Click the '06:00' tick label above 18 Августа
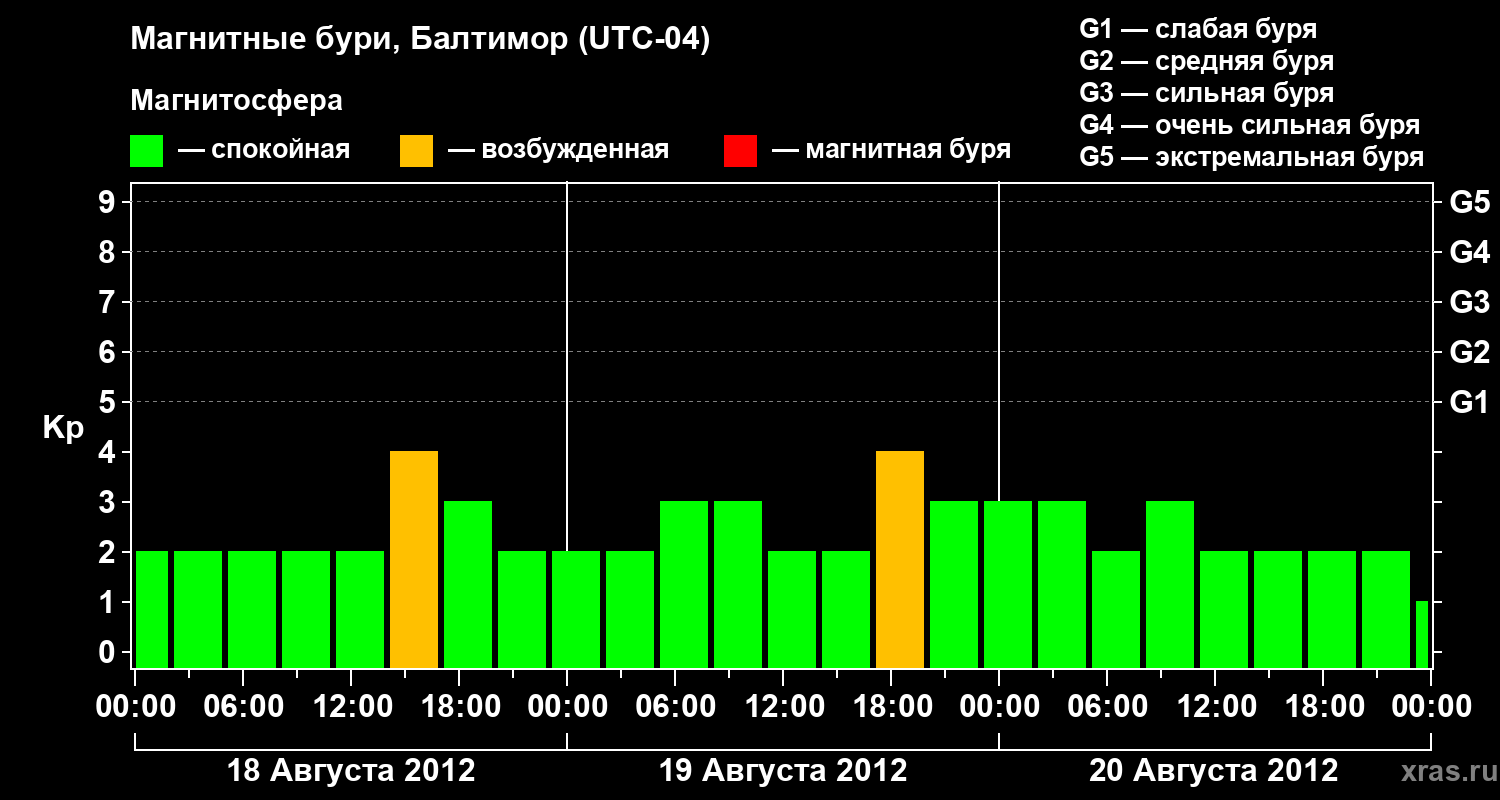This screenshot has width=1500, height=800. (x=243, y=707)
